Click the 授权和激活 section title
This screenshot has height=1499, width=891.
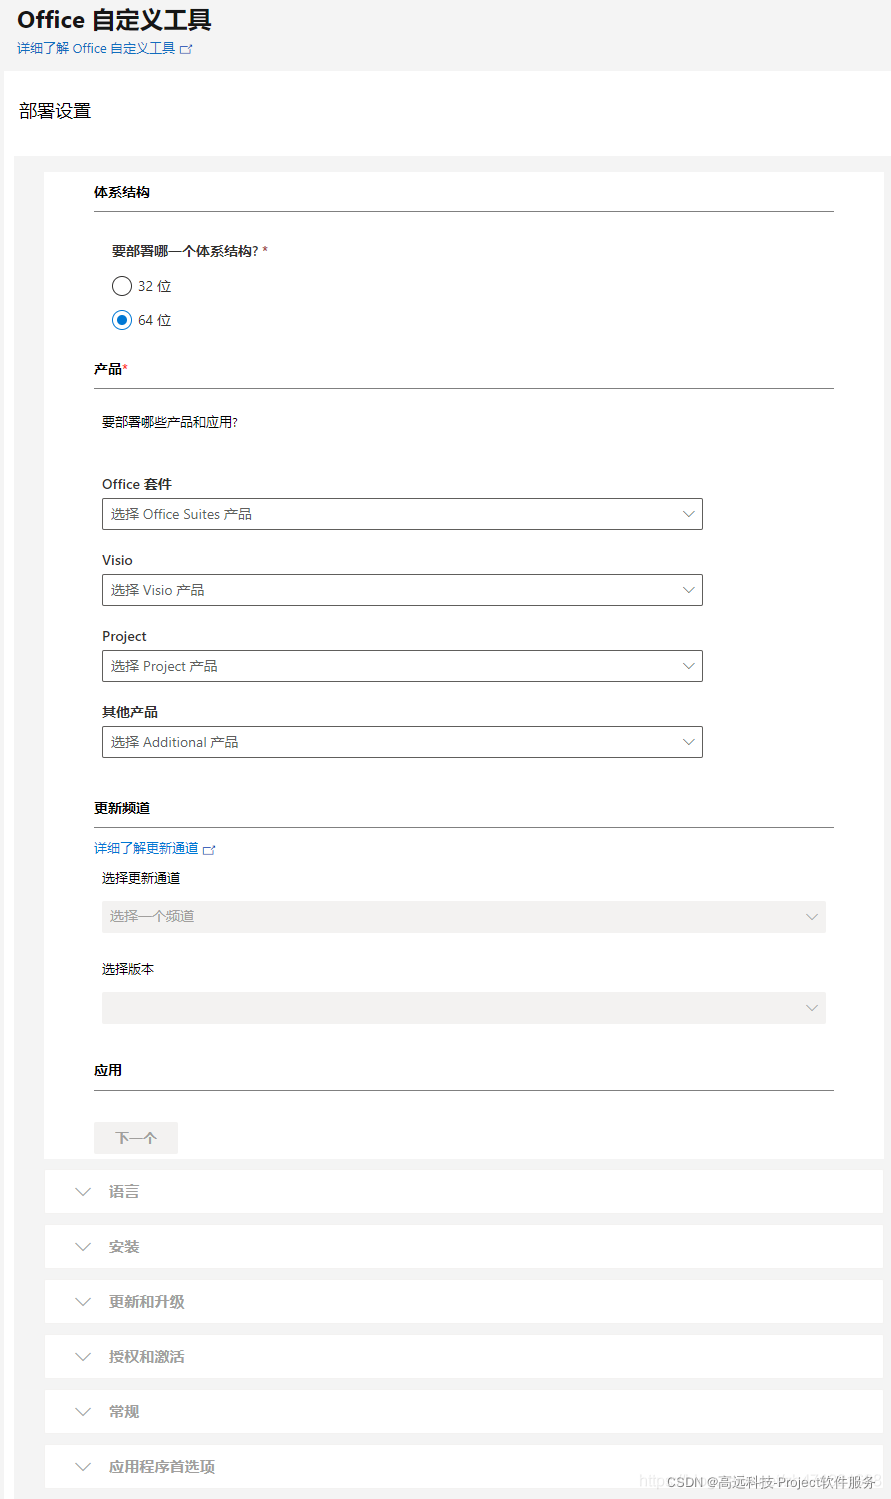pos(147,1357)
